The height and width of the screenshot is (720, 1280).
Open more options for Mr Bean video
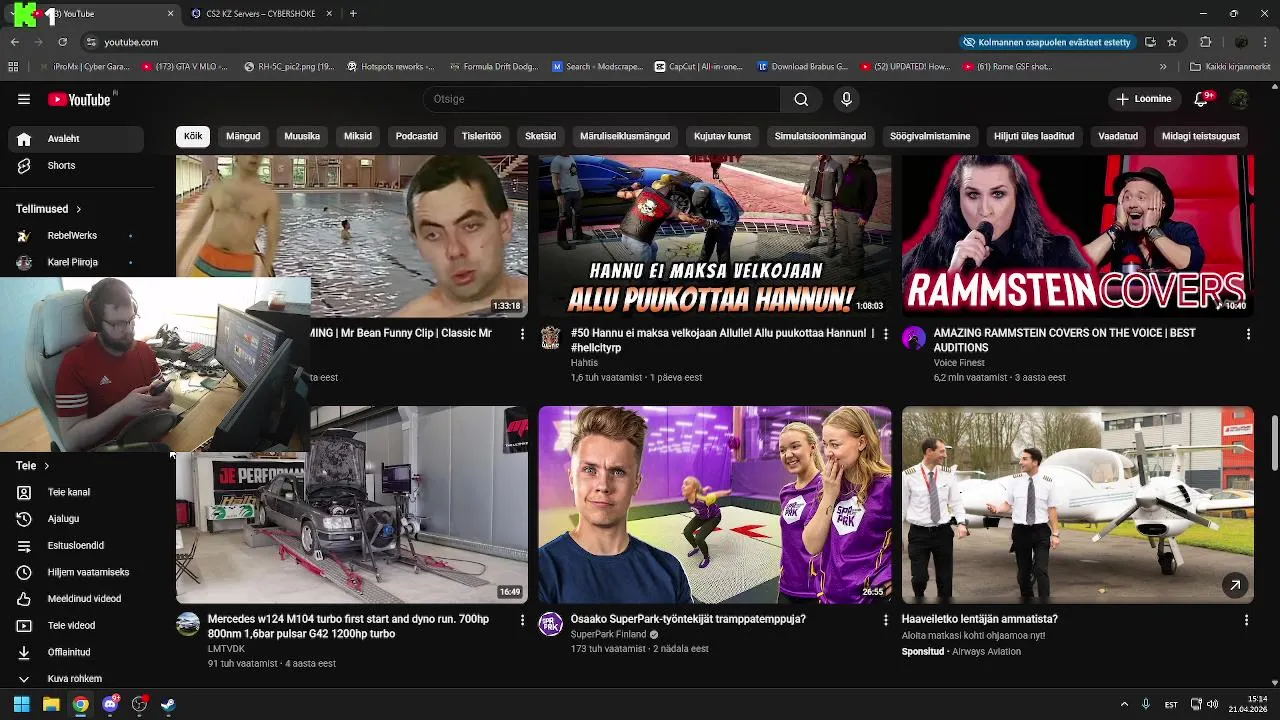[x=522, y=334]
